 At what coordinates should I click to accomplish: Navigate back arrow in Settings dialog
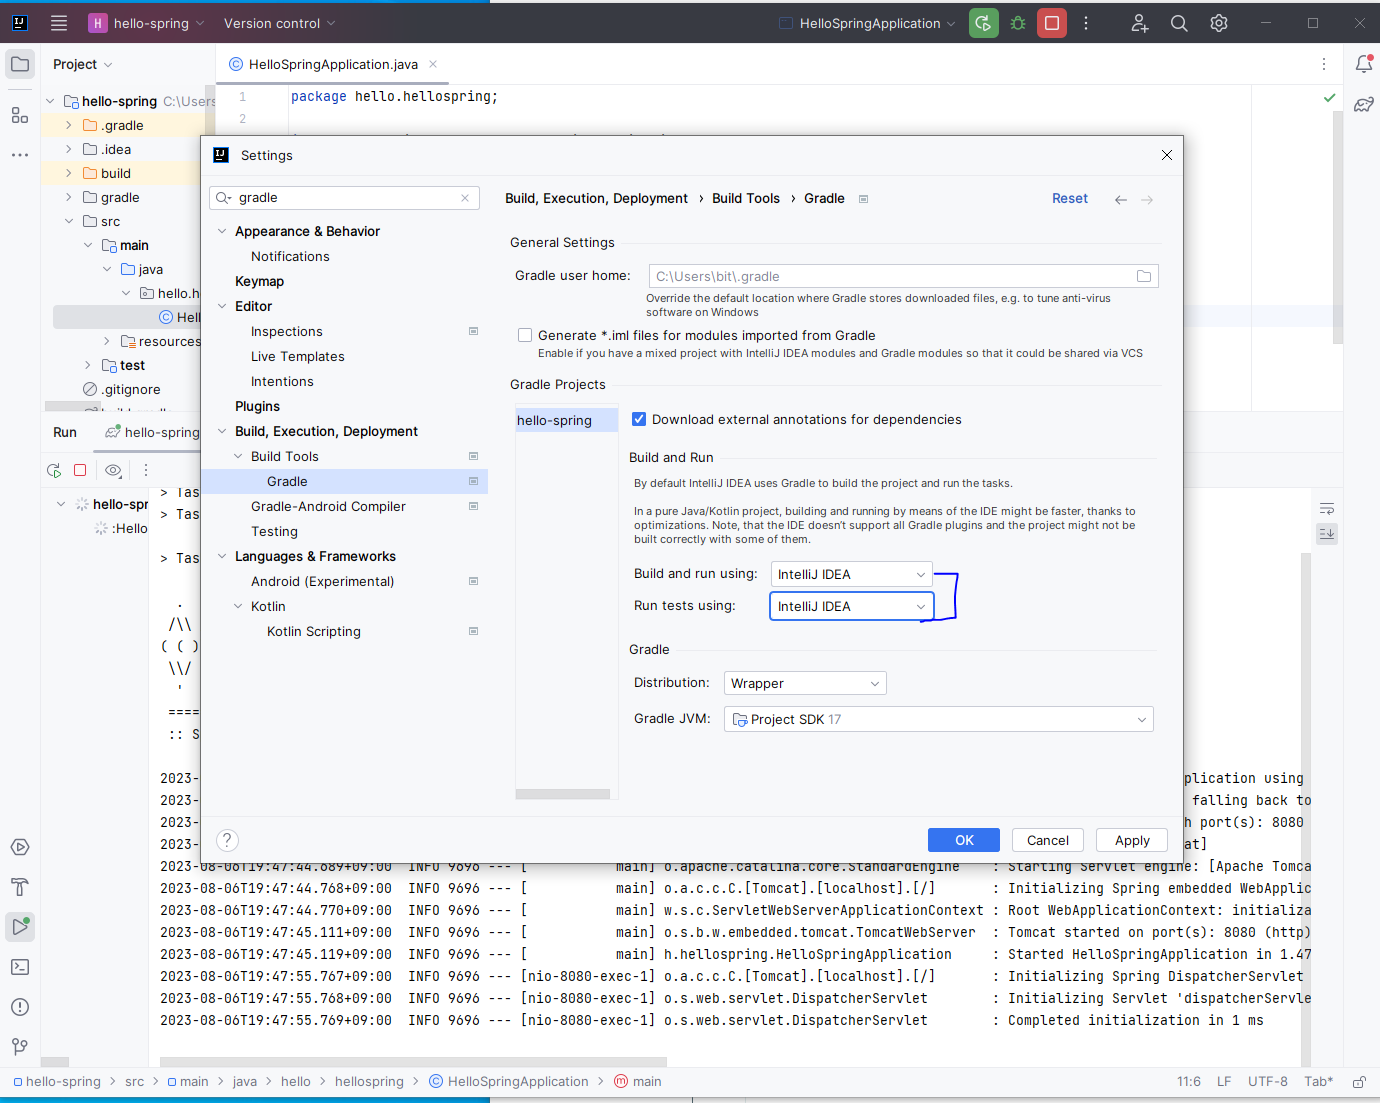click(x=1121, y=199)
